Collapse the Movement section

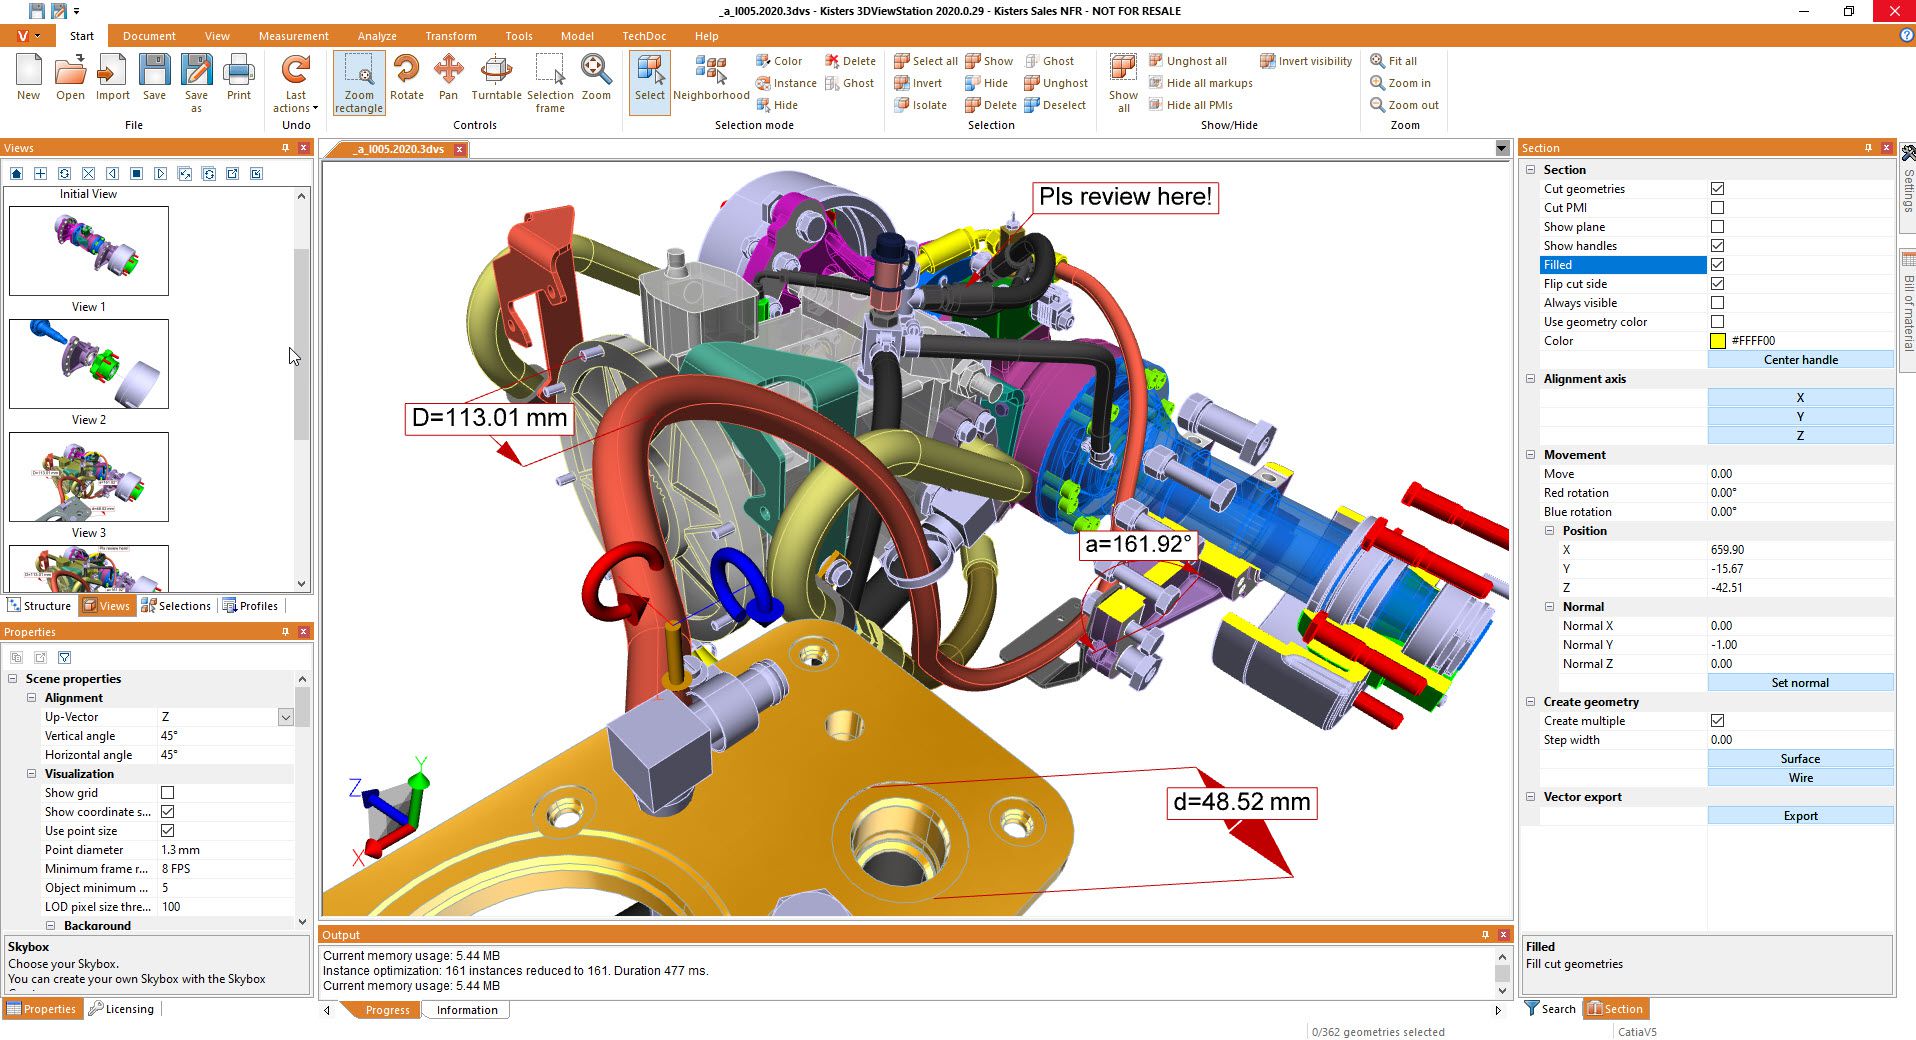pyautogui.click(x=1530, y=455)
